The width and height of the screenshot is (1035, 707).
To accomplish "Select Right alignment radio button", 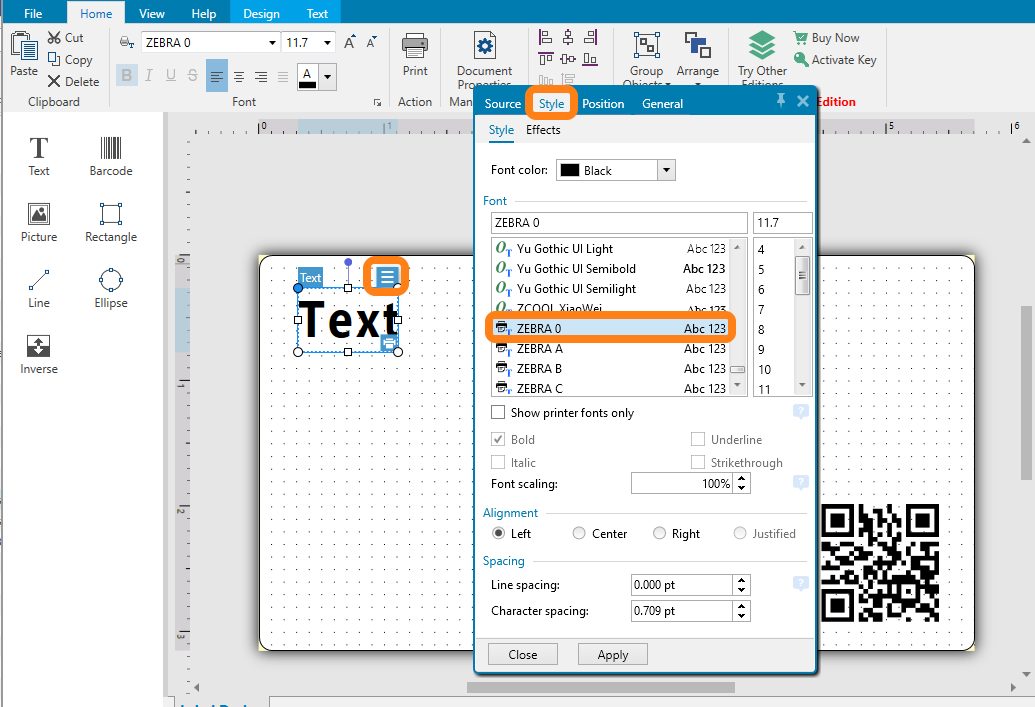I will click(659, 534).
